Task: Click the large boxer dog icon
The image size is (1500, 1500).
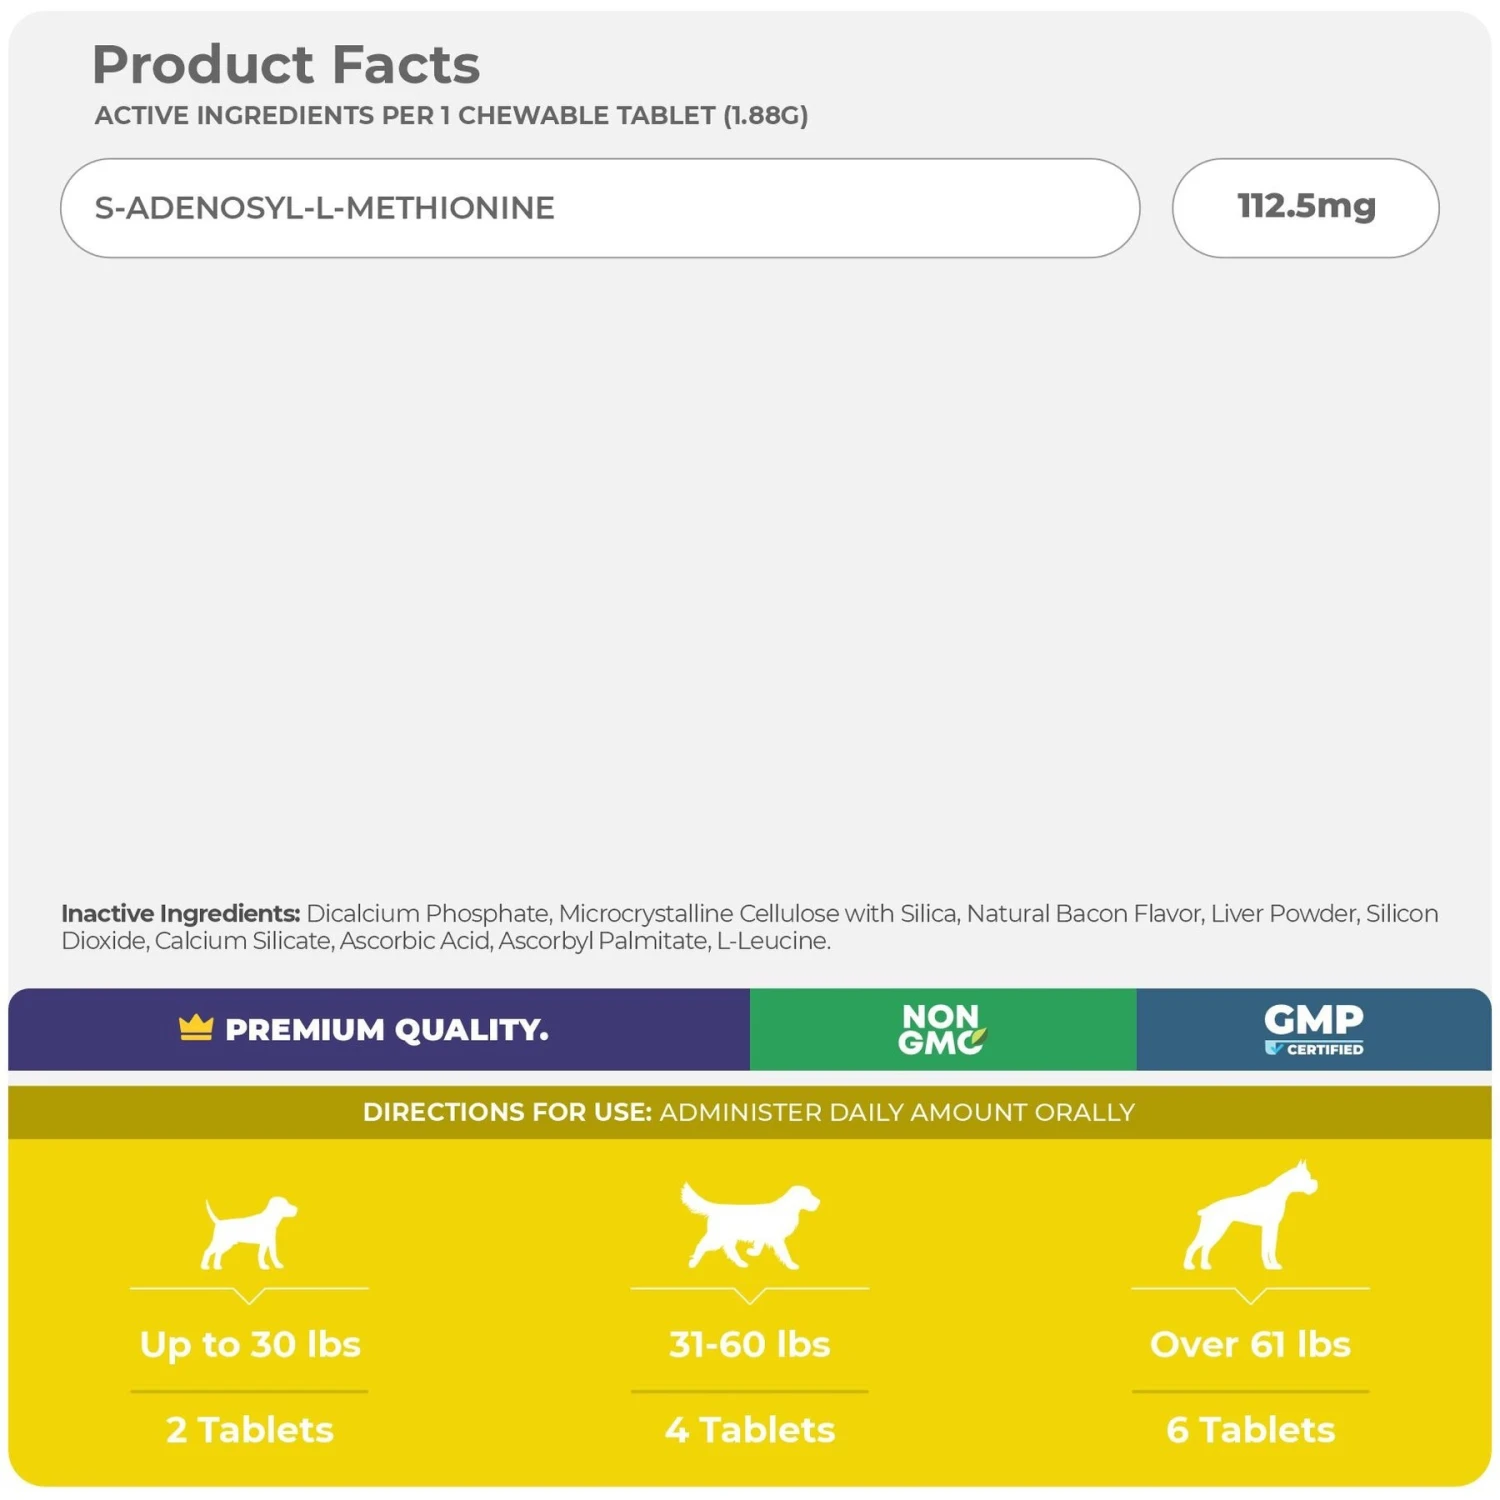Action: click(1250, 1217)
